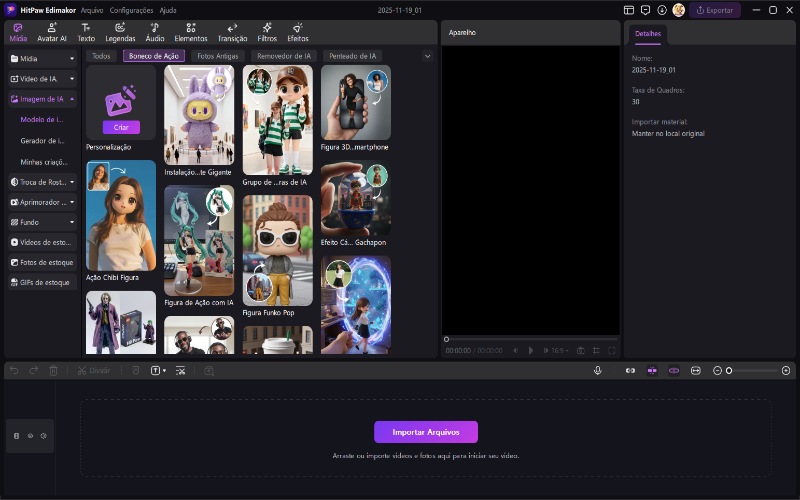Open the Transição transitions panel
Screen dimensions: 800x500
(232, 32)
